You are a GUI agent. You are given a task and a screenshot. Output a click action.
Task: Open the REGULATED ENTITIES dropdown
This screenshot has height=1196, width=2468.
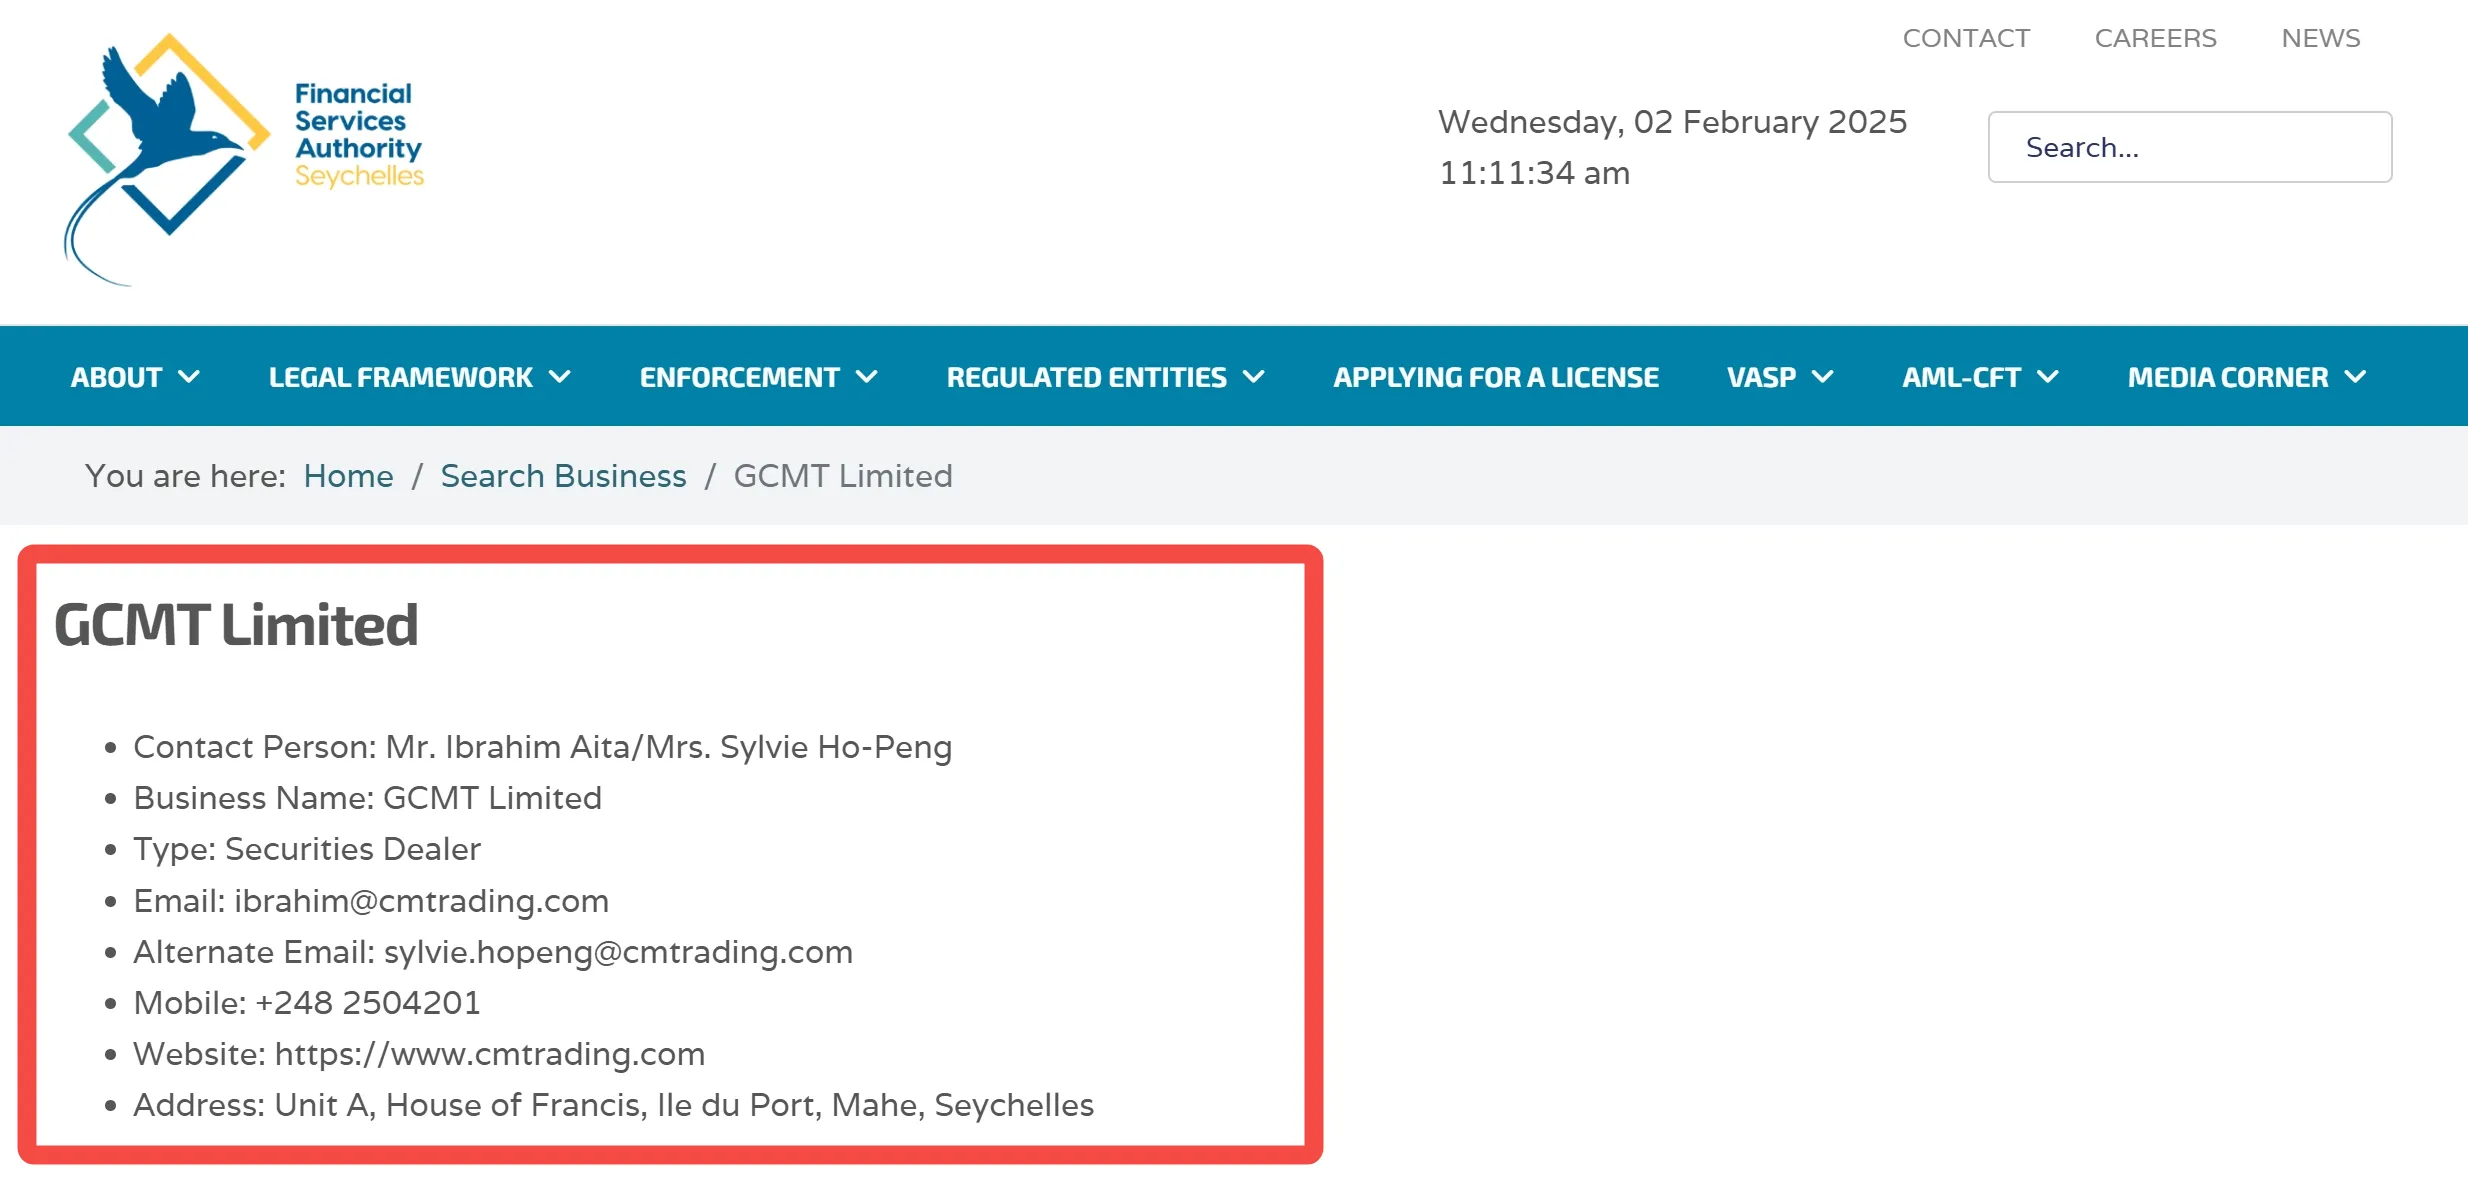(x=1105, y=377)
